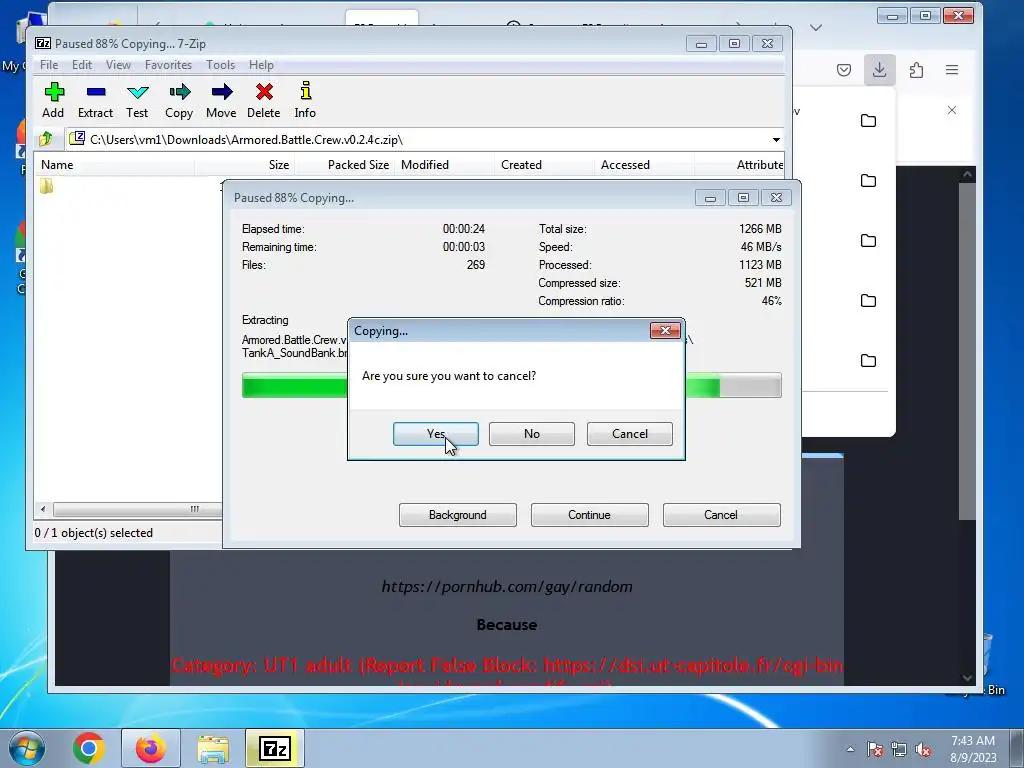
Task: Click the second folder icon in downloads panel
Action: pos(869,181)
